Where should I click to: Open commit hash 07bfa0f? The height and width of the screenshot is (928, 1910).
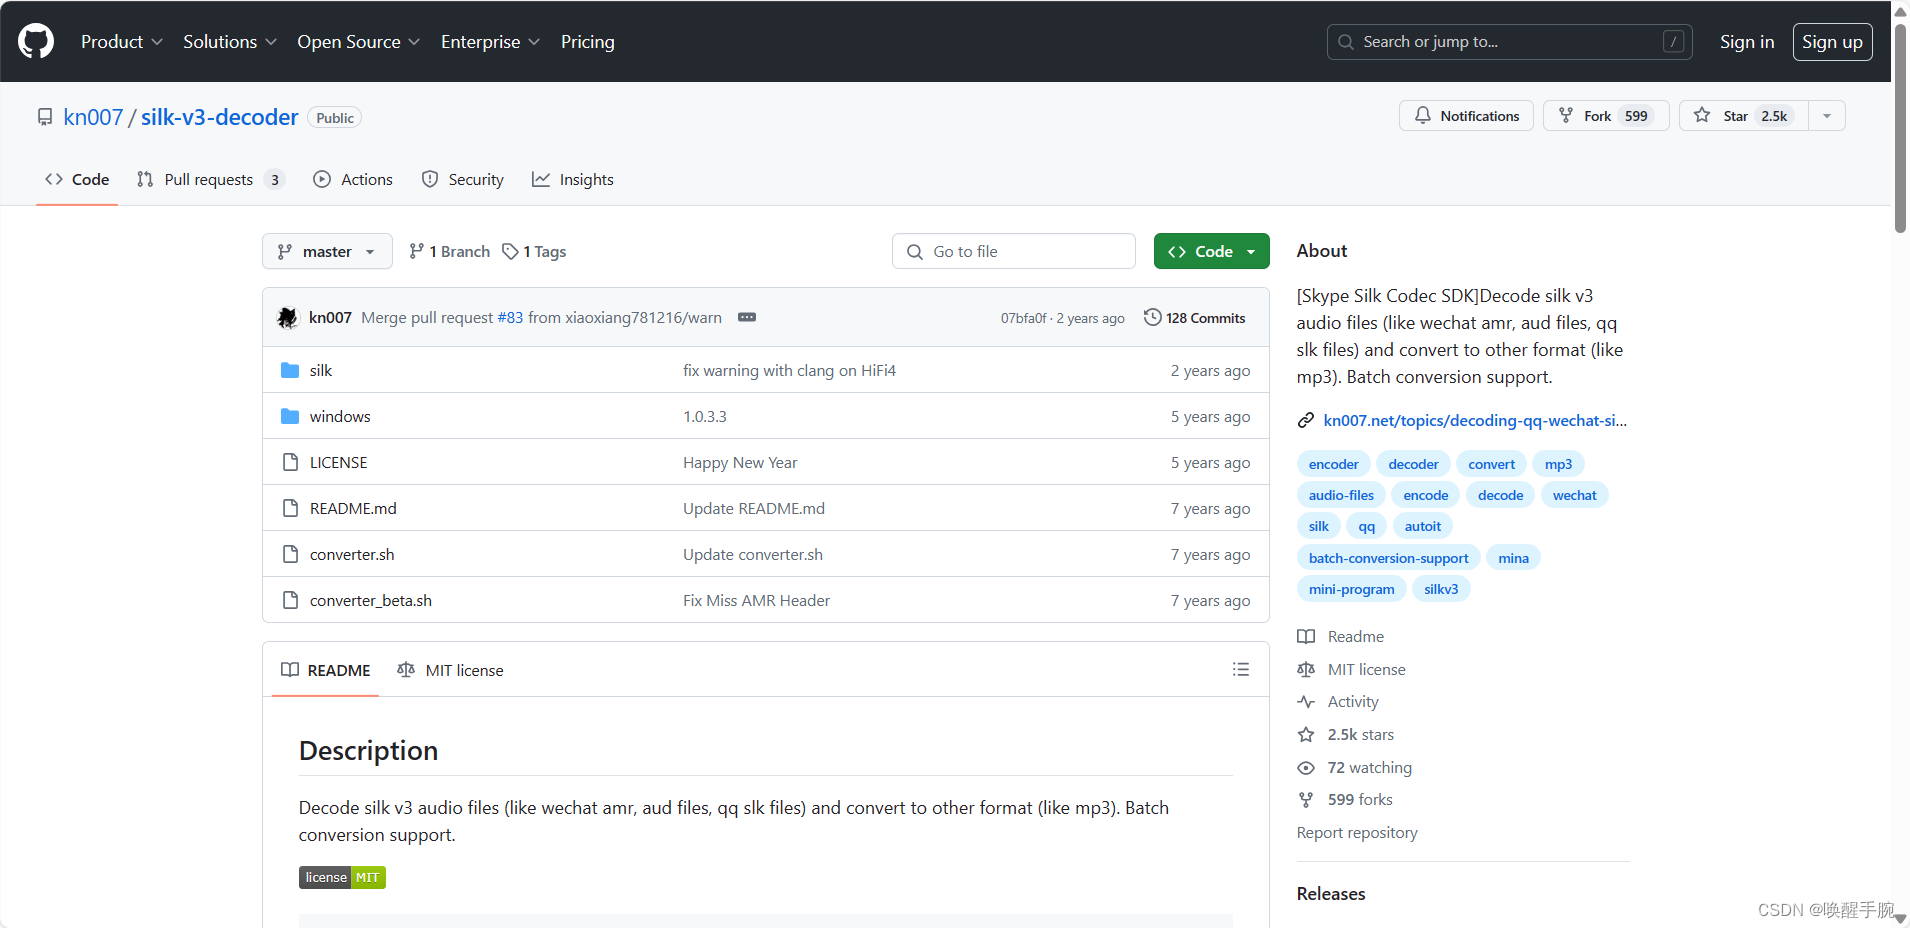[x=1023, y=318]
